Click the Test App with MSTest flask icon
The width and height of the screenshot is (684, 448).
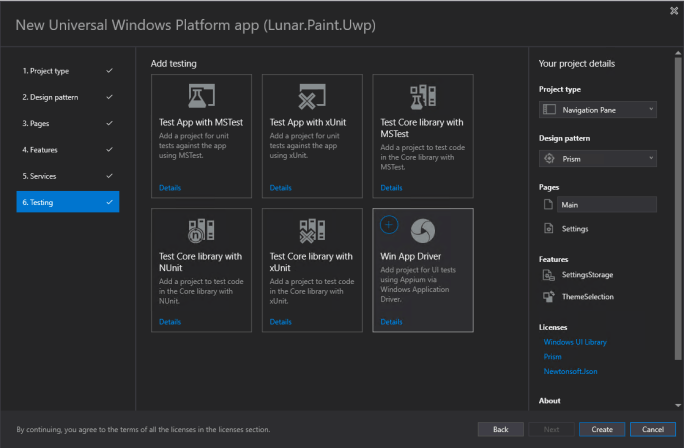click(201, 96)
